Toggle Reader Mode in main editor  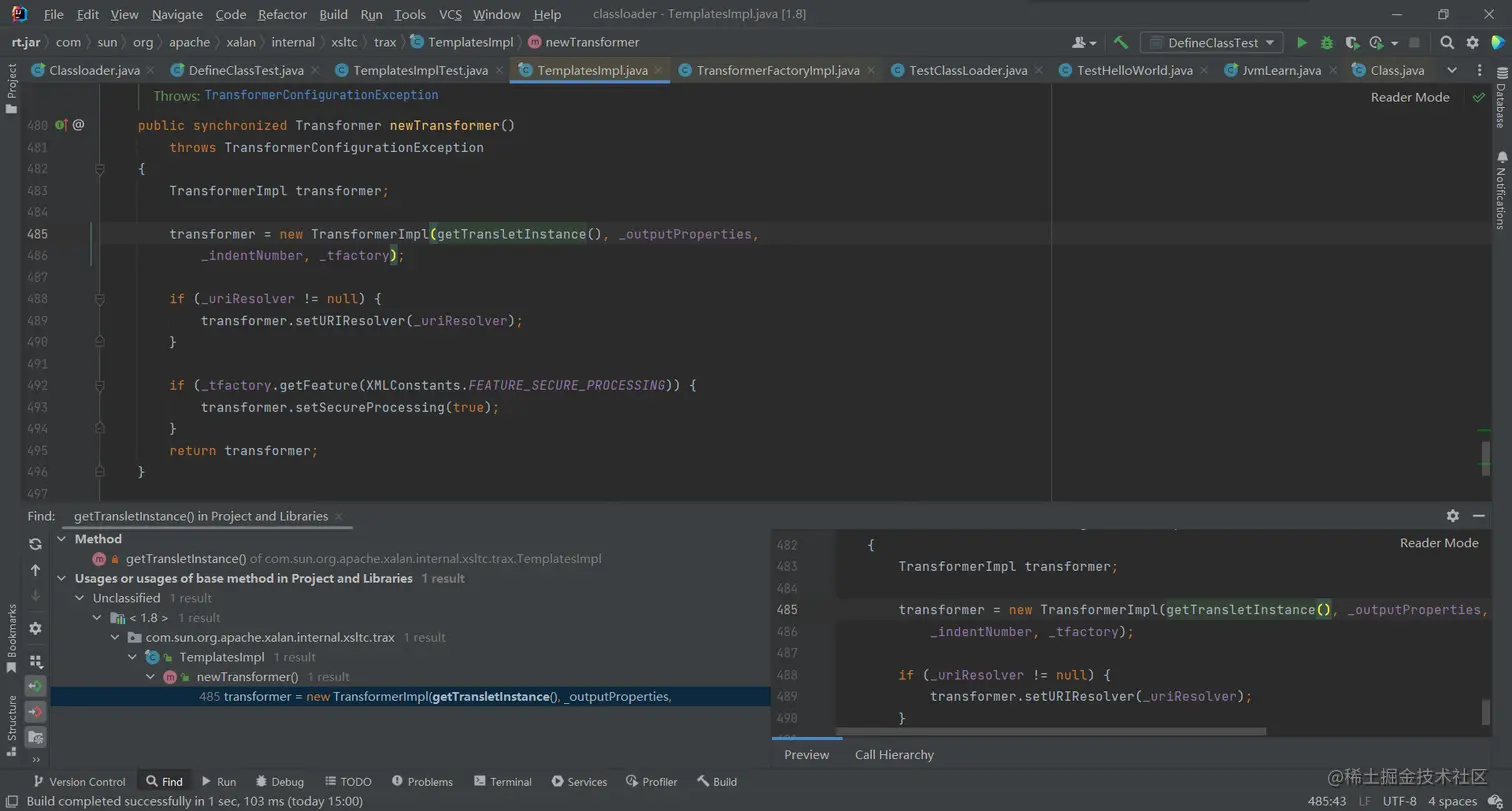click(1410, 97)
